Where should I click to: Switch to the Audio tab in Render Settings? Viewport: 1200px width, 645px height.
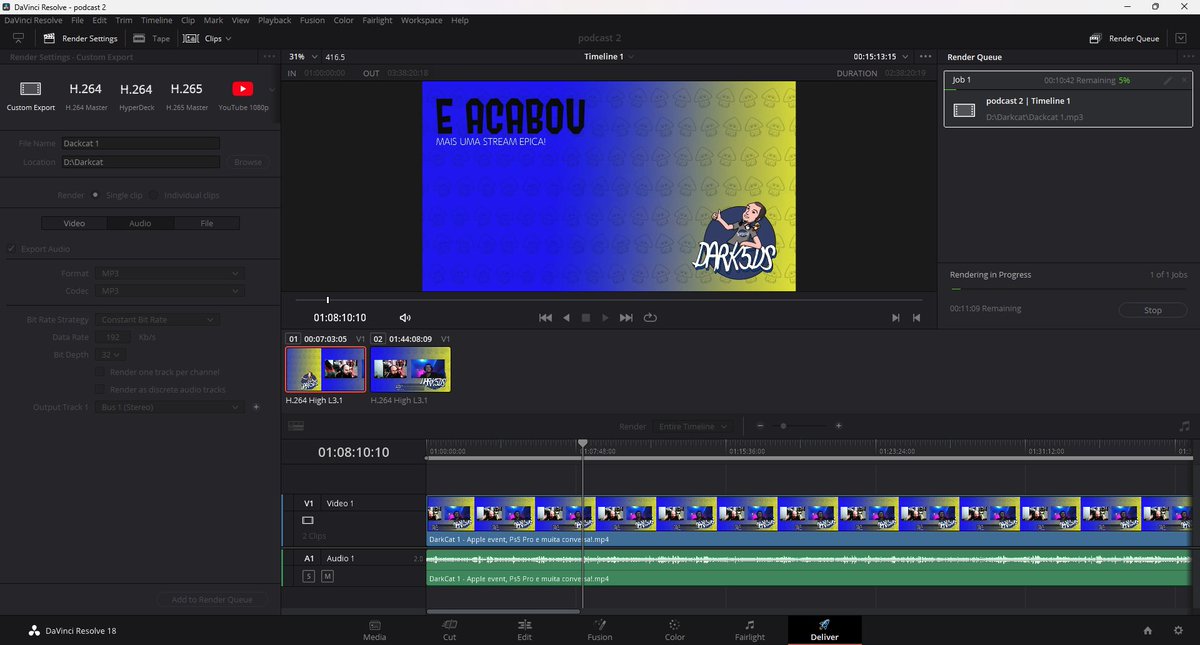point(140,223)
